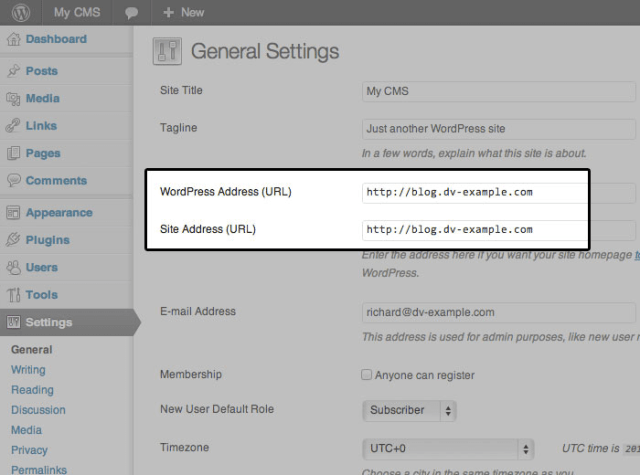The image size is (640, 475).
Task: Open General settings submenu link
Action: 31,350
